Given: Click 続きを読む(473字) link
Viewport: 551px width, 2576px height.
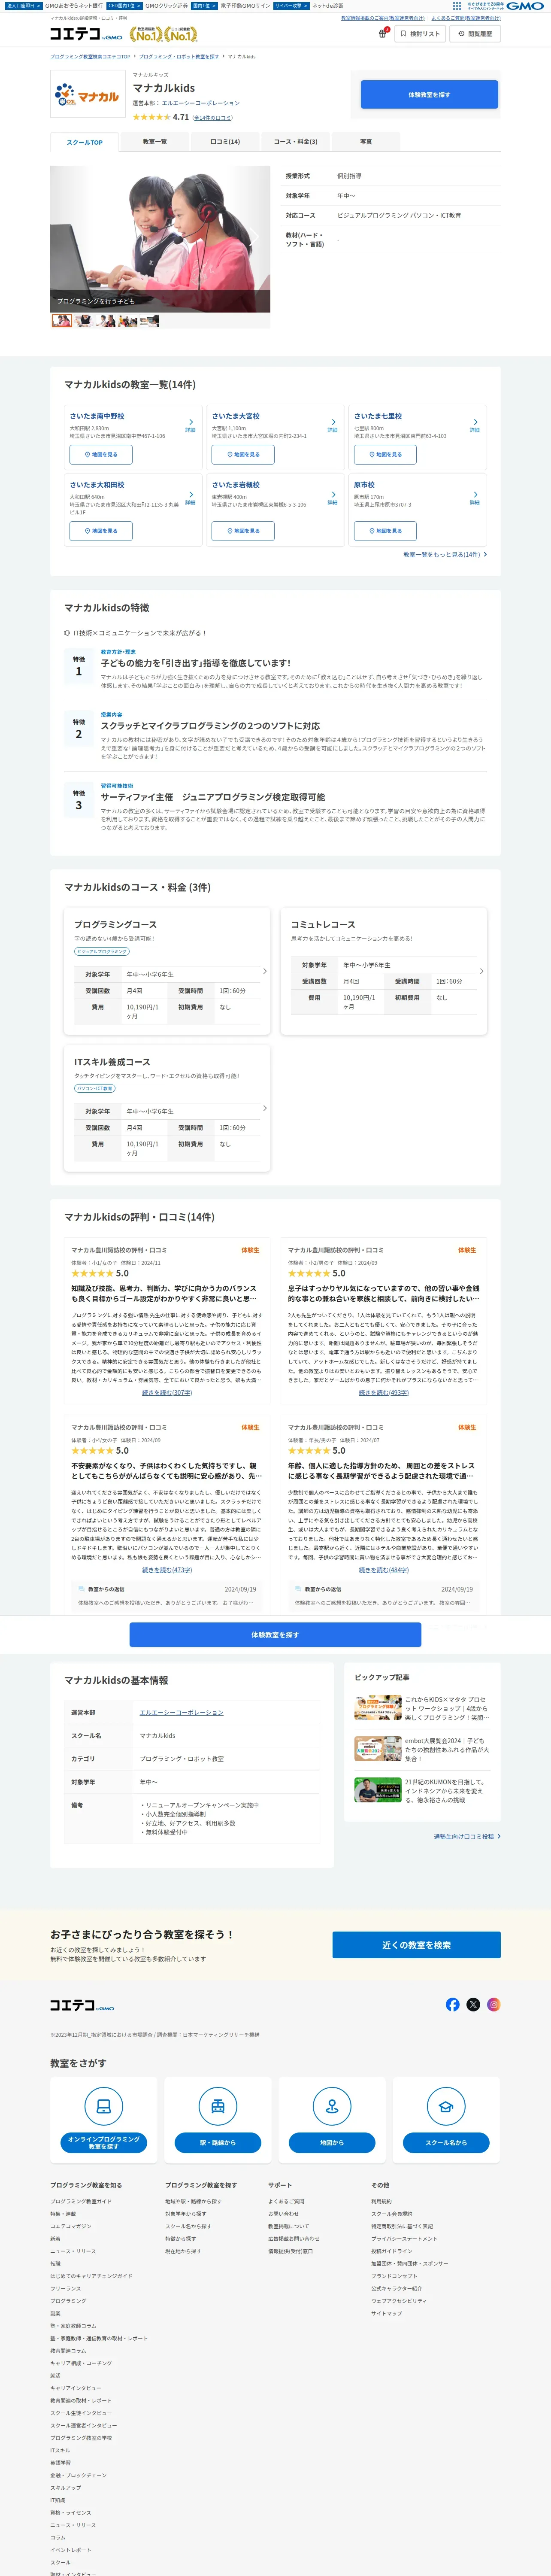Looking at the screenshot, I should pos(167,1570).
